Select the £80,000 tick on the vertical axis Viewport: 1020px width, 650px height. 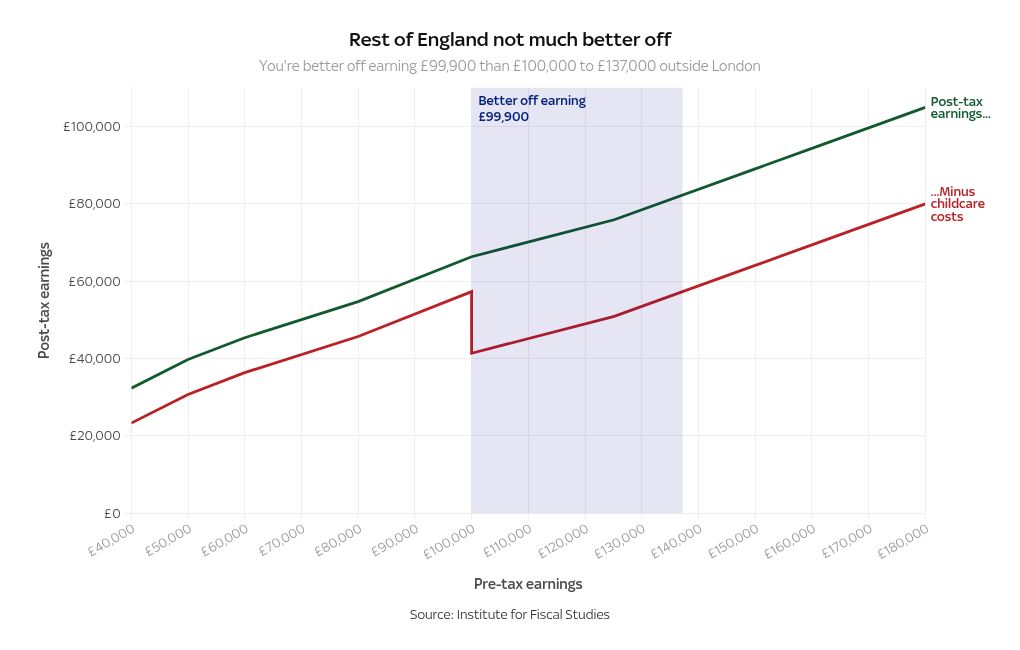point(94,204)
